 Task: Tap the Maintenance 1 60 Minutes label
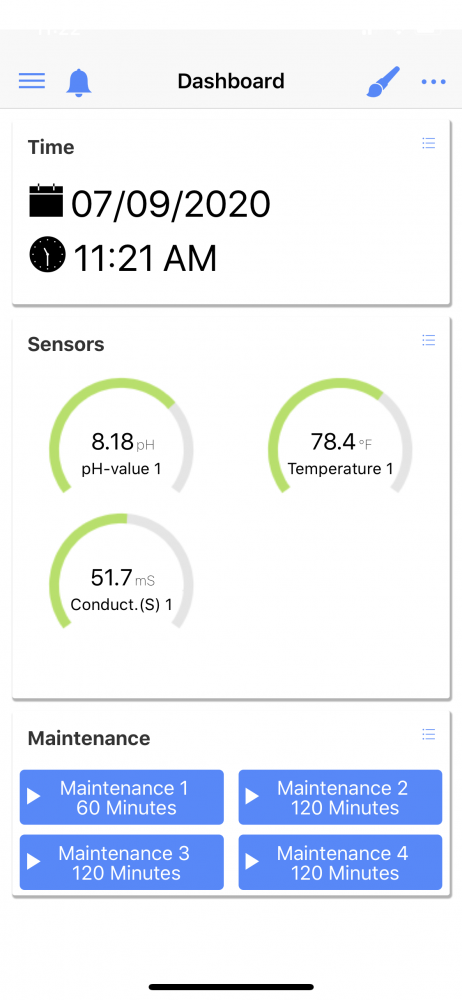[x=124, y=797]
